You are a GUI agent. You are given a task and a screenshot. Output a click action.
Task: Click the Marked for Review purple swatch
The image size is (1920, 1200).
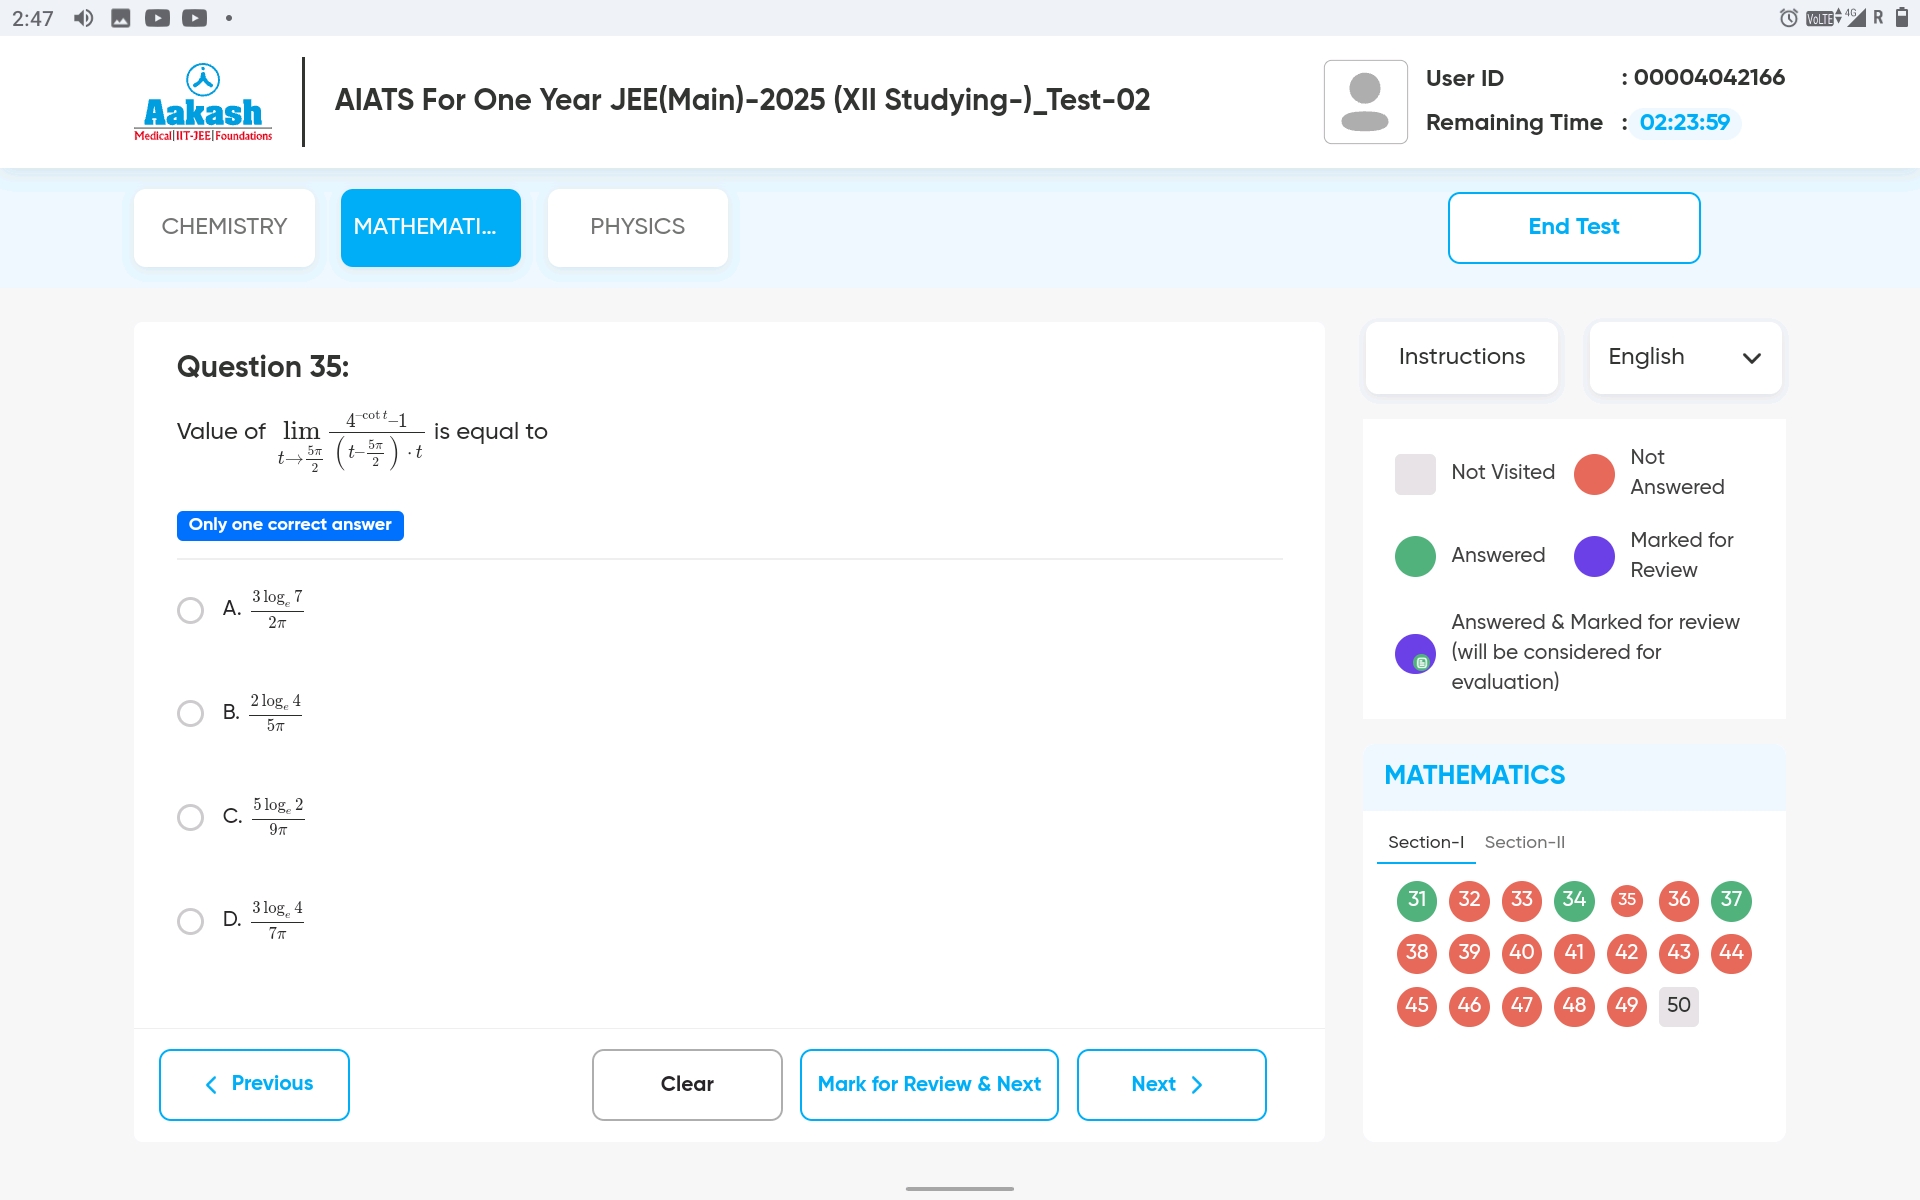(1594, 556)
